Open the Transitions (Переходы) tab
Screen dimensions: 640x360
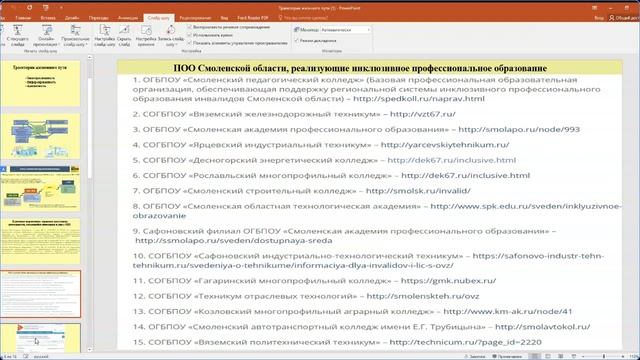pos(99,18)
